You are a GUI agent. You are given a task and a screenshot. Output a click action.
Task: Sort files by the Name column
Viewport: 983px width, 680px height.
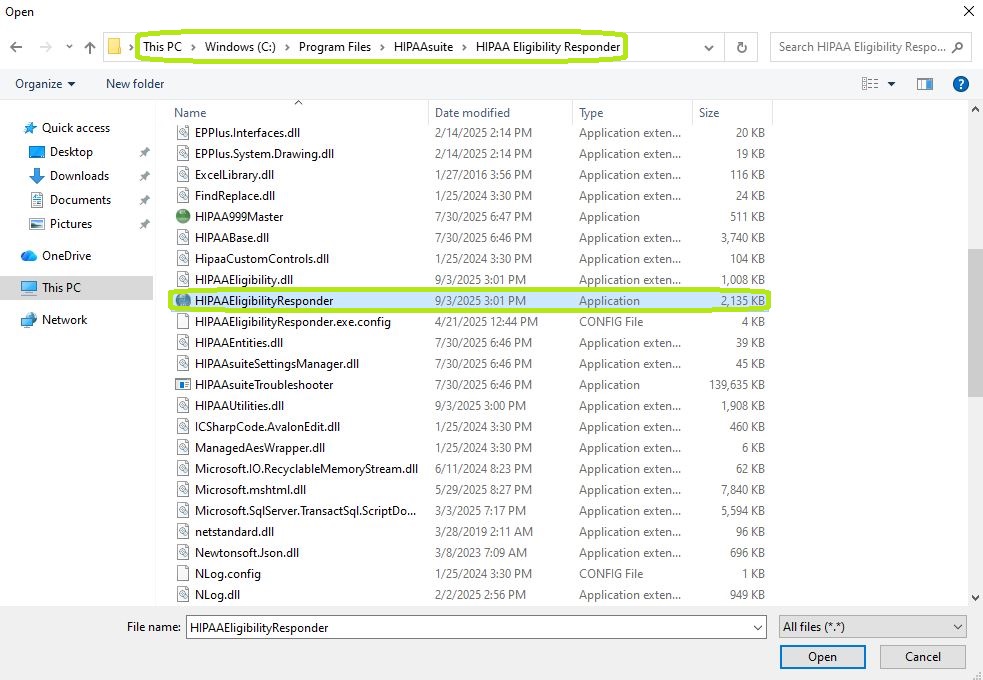pyautogui.click(x=190, y=113)
